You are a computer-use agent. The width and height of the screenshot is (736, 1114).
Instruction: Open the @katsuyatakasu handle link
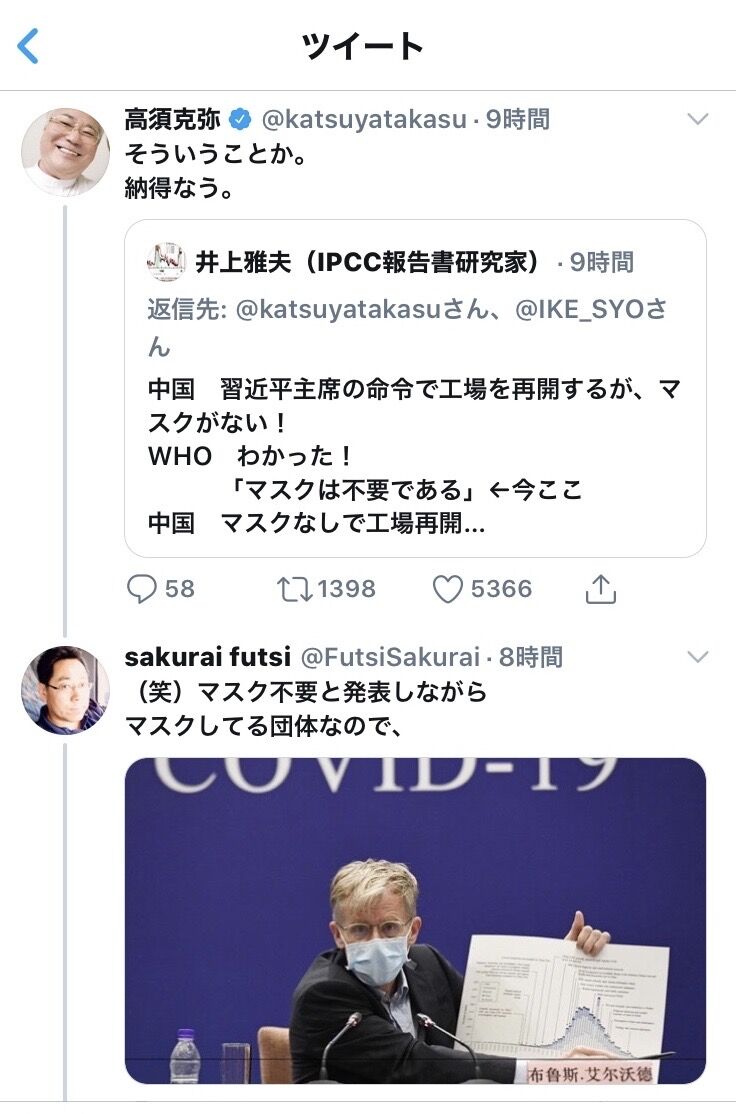pos(364,119)
